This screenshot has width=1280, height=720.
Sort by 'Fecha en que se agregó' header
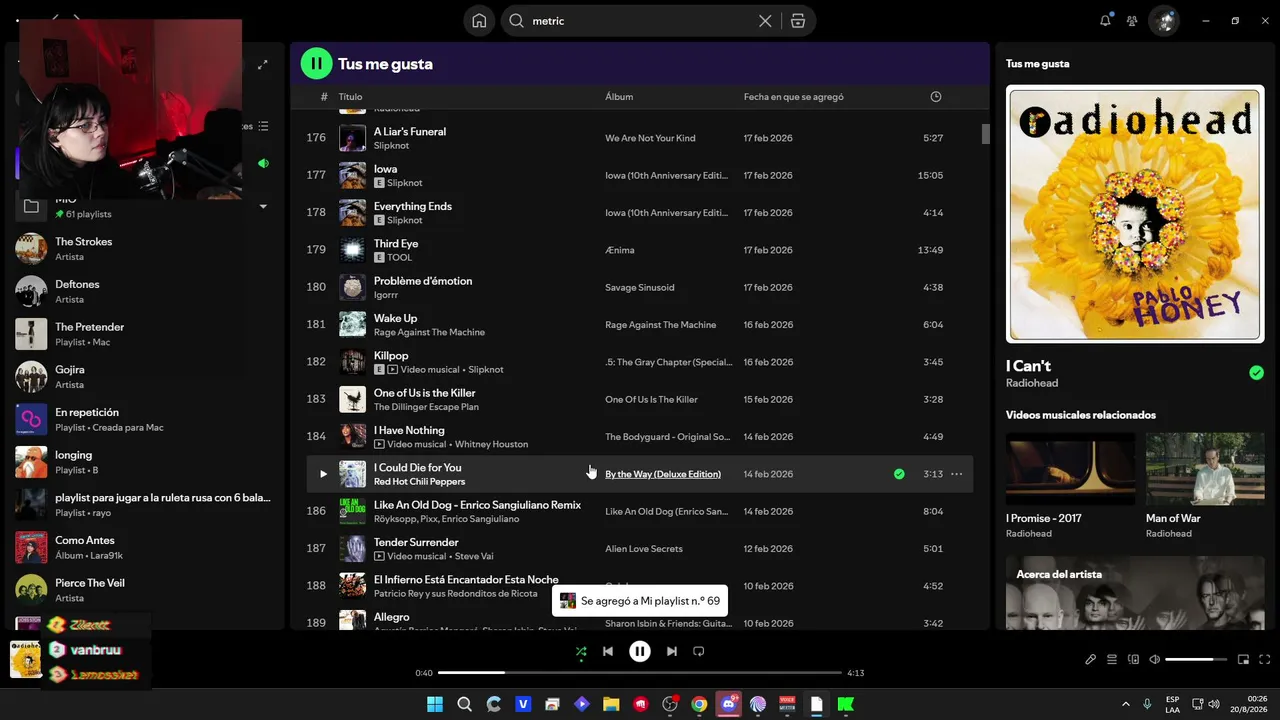[x=794, y=97]
